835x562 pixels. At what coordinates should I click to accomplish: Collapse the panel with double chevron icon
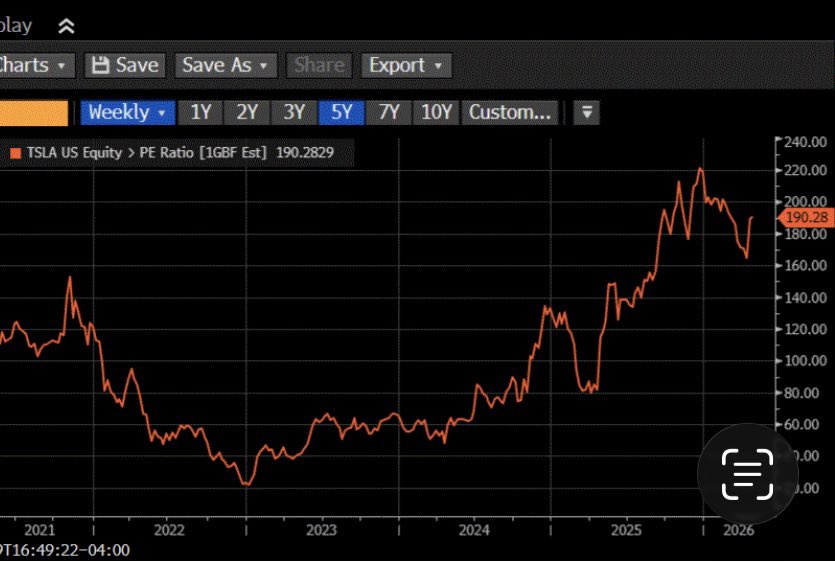pos(66,26)
